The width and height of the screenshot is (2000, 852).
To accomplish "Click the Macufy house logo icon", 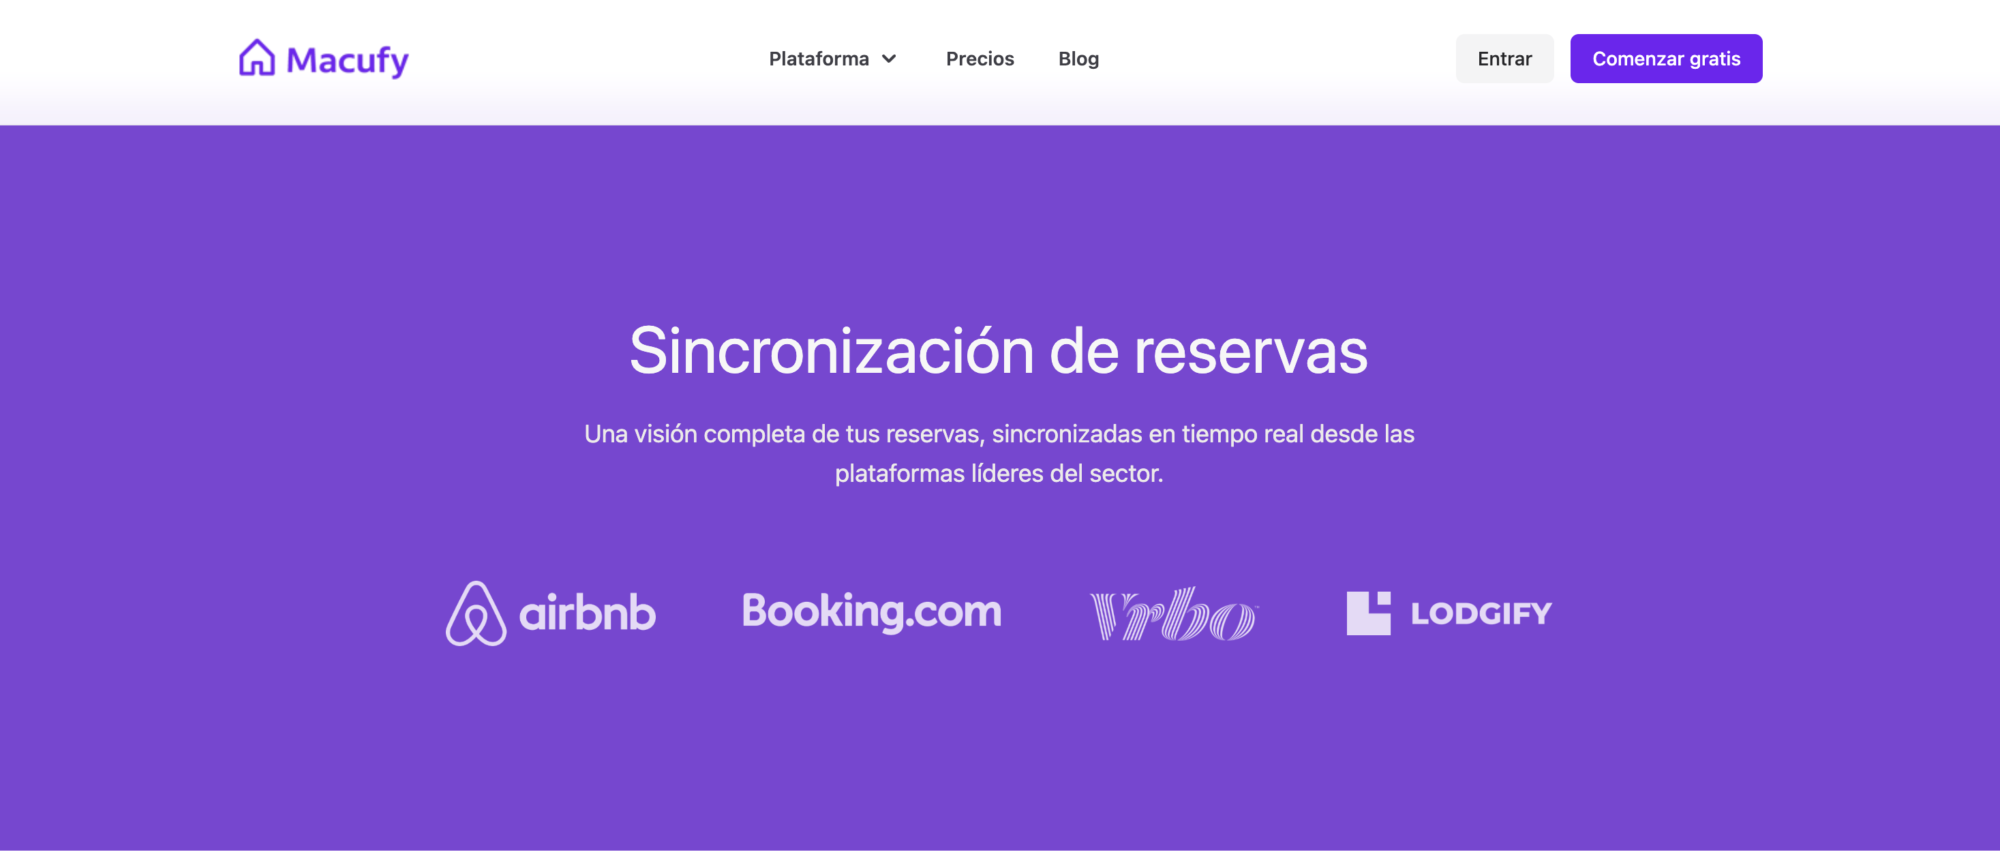I will [257, 58].
